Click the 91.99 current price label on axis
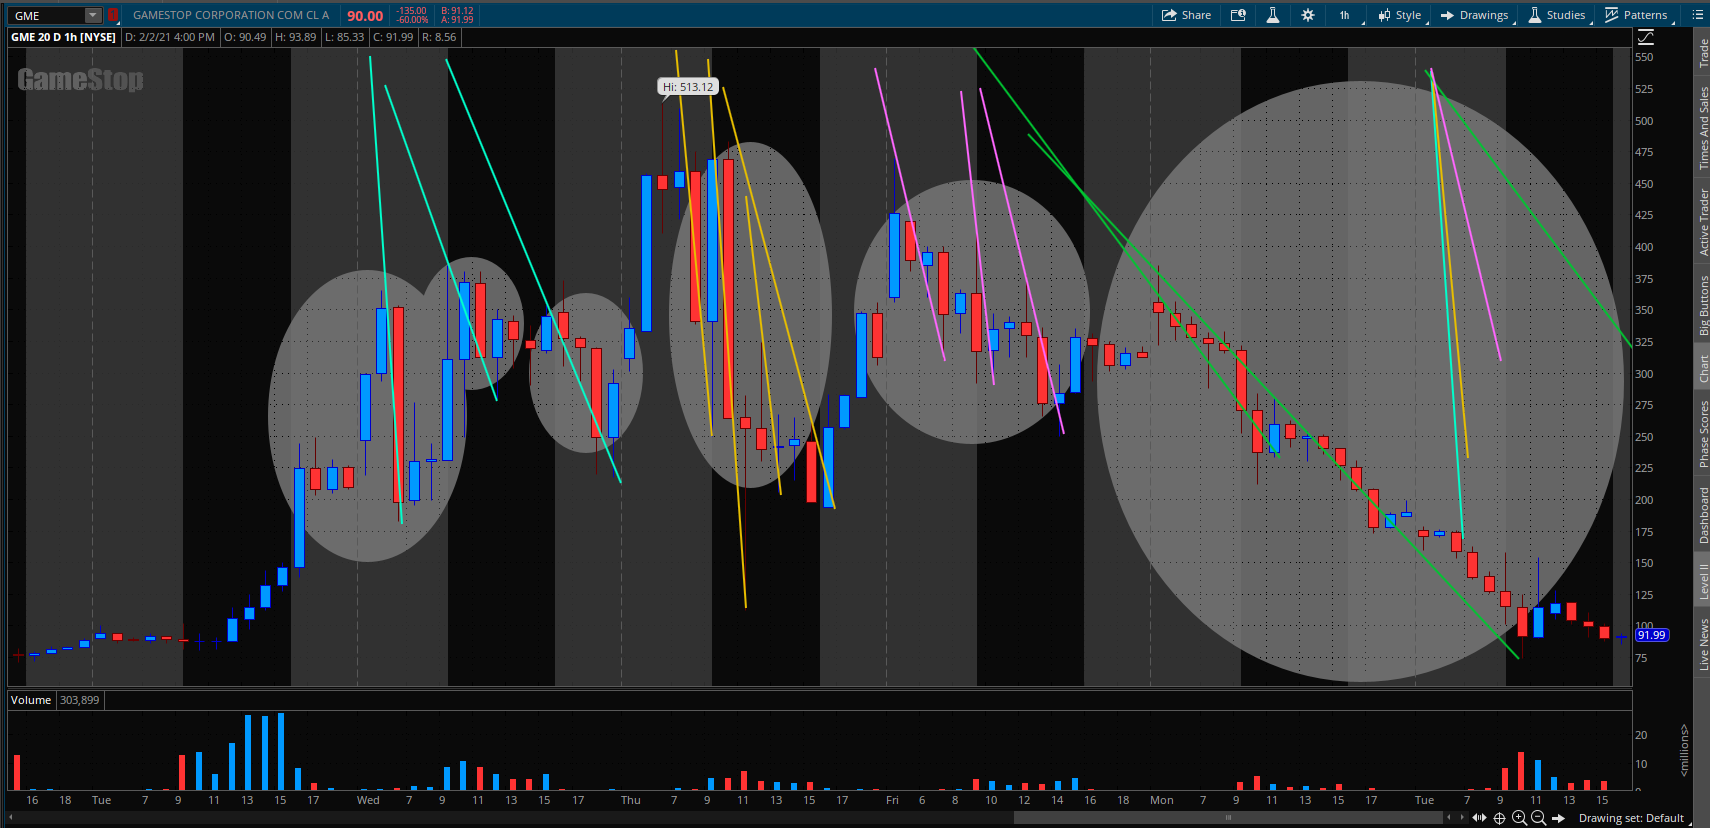The height and width of the screenshot is (828, 1710). point(1652,635)
